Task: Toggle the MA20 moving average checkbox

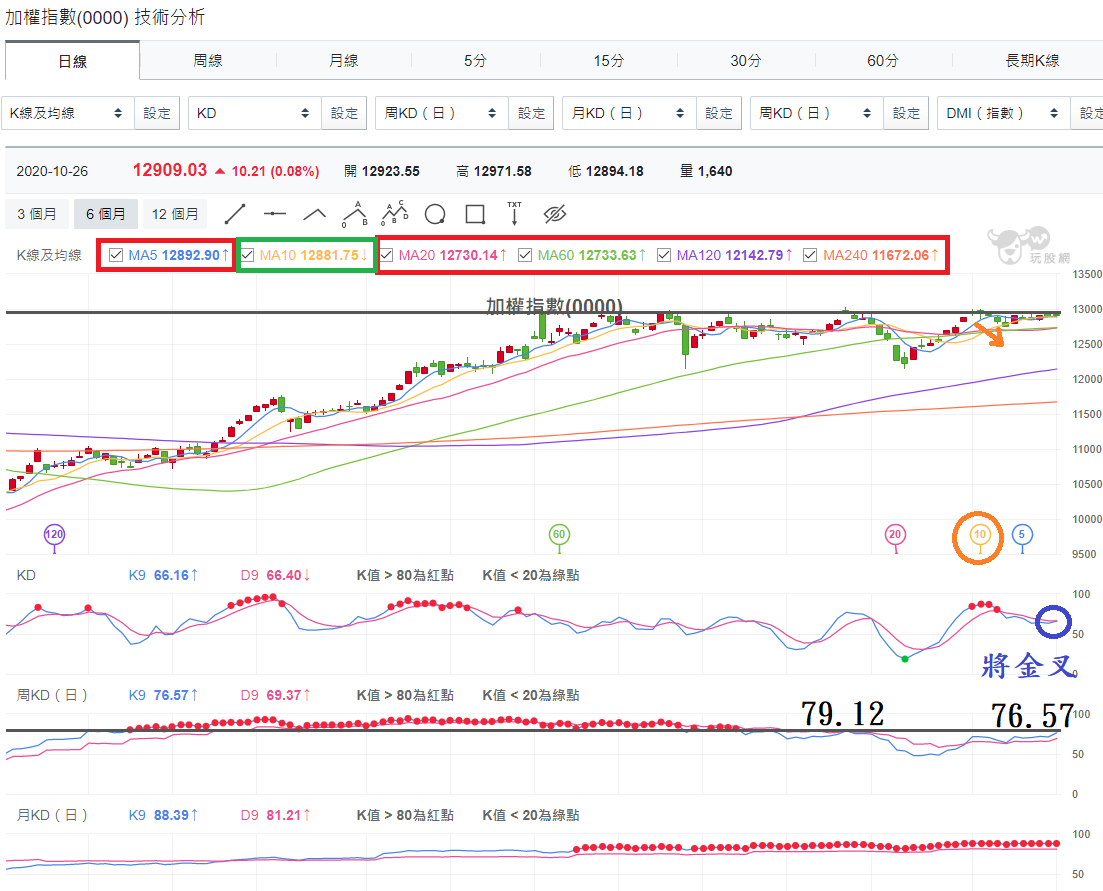Action: point(386,255)
